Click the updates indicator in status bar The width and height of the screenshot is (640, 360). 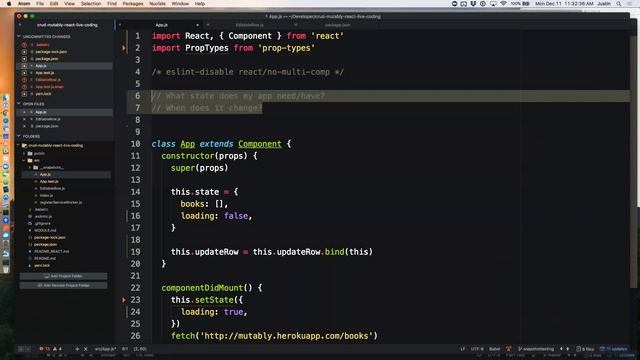613,349
